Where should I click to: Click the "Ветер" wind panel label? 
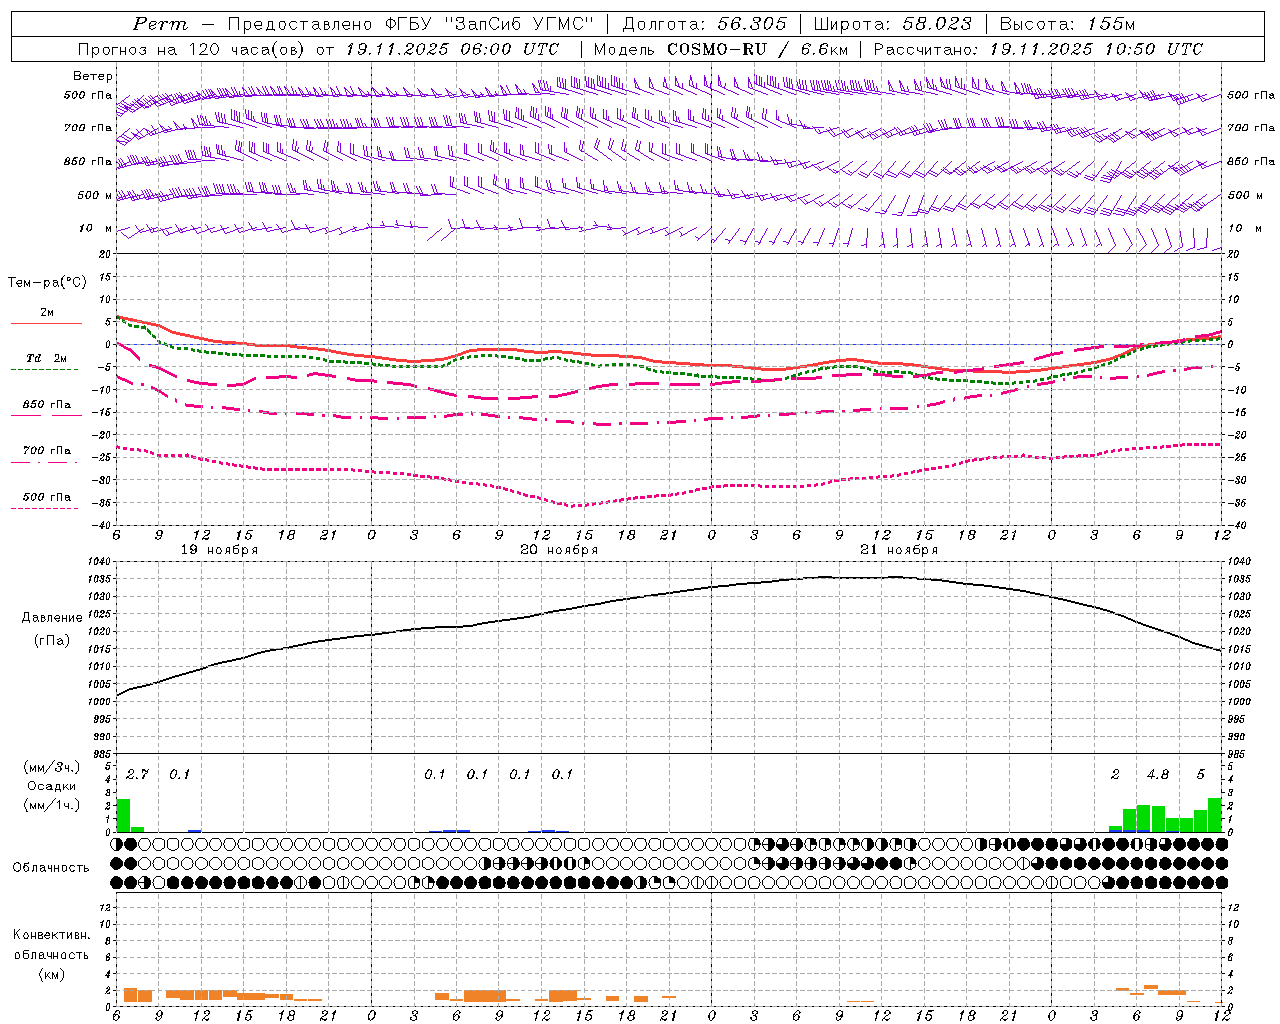coord(93,76)
